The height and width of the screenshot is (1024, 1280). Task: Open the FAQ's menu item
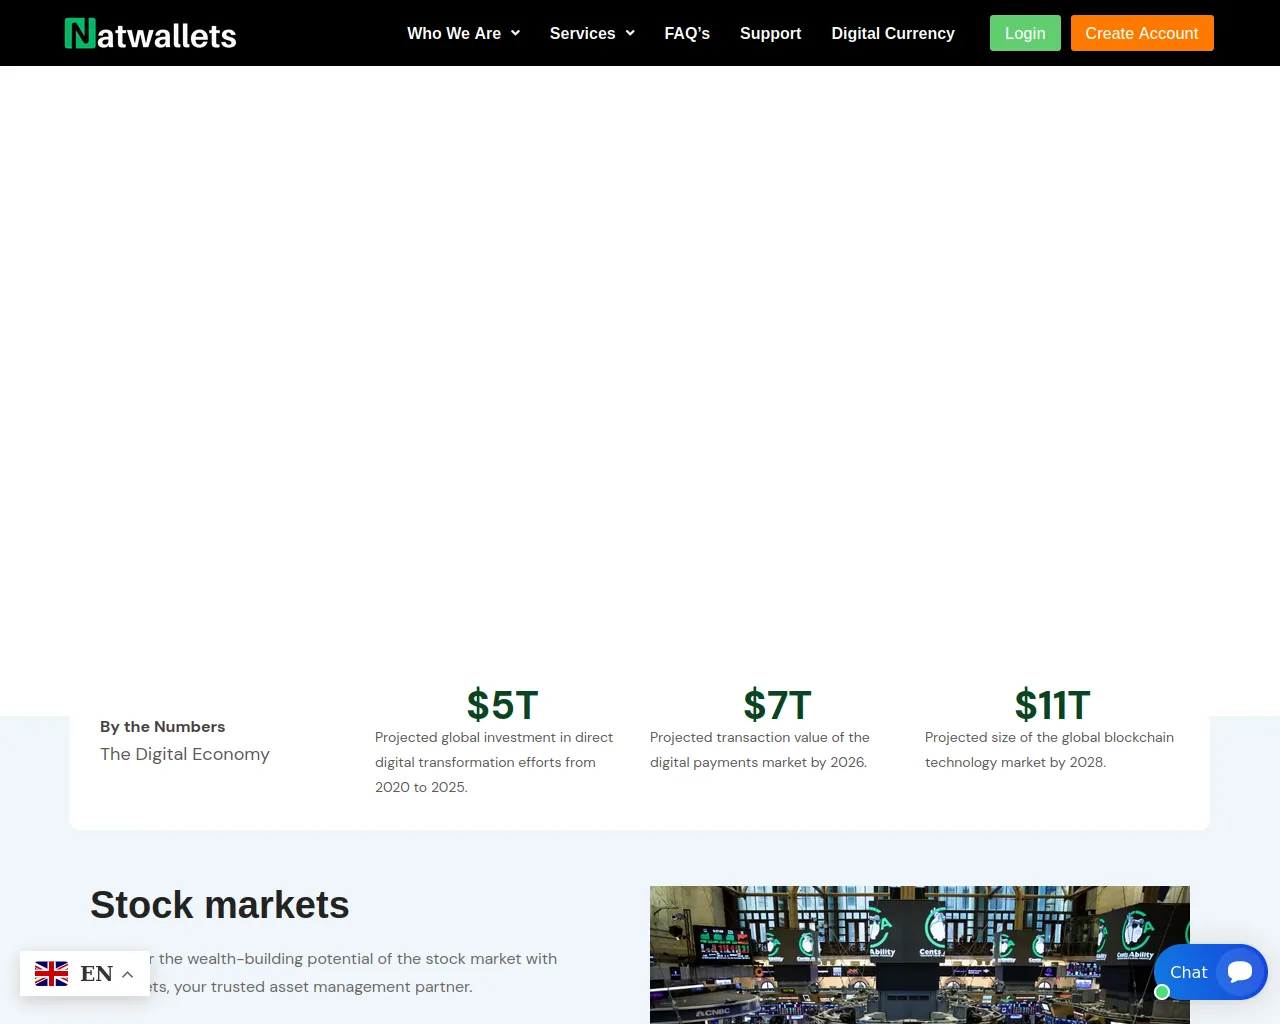click(x=687, y=33)
